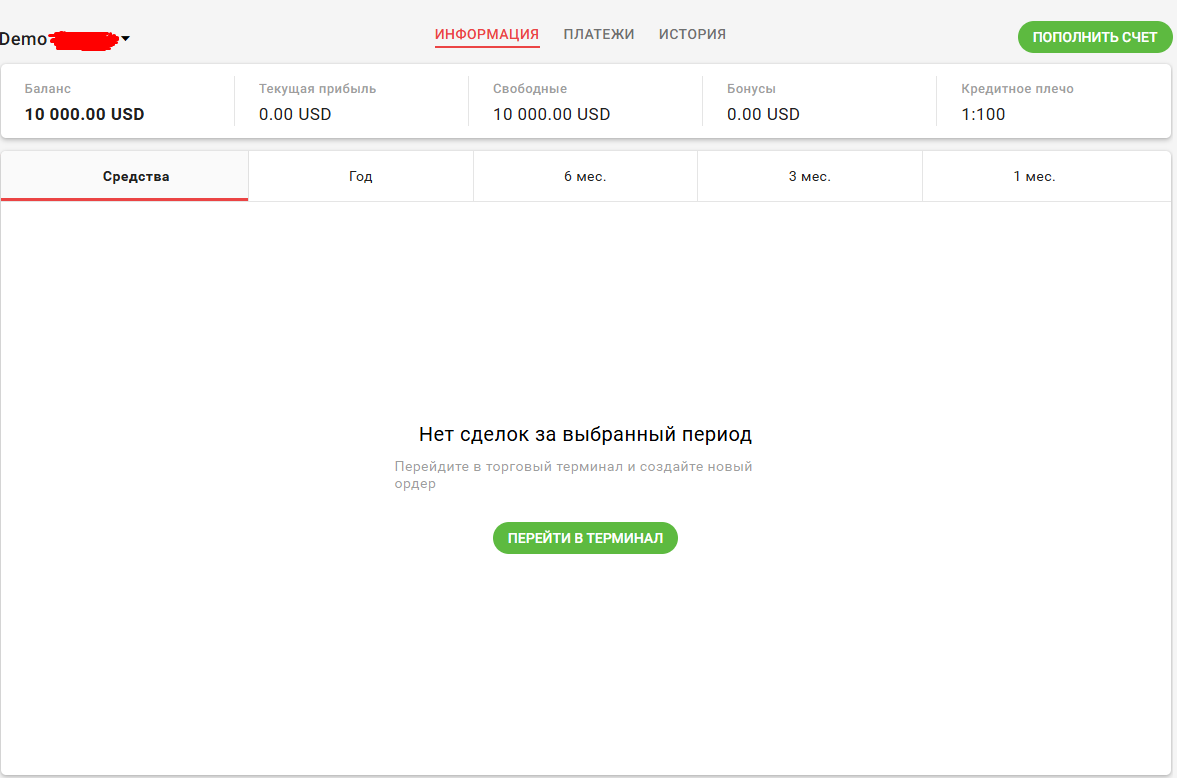Switch to the ИНФОРМАЦИЯ tab

(x=487, y=35)
